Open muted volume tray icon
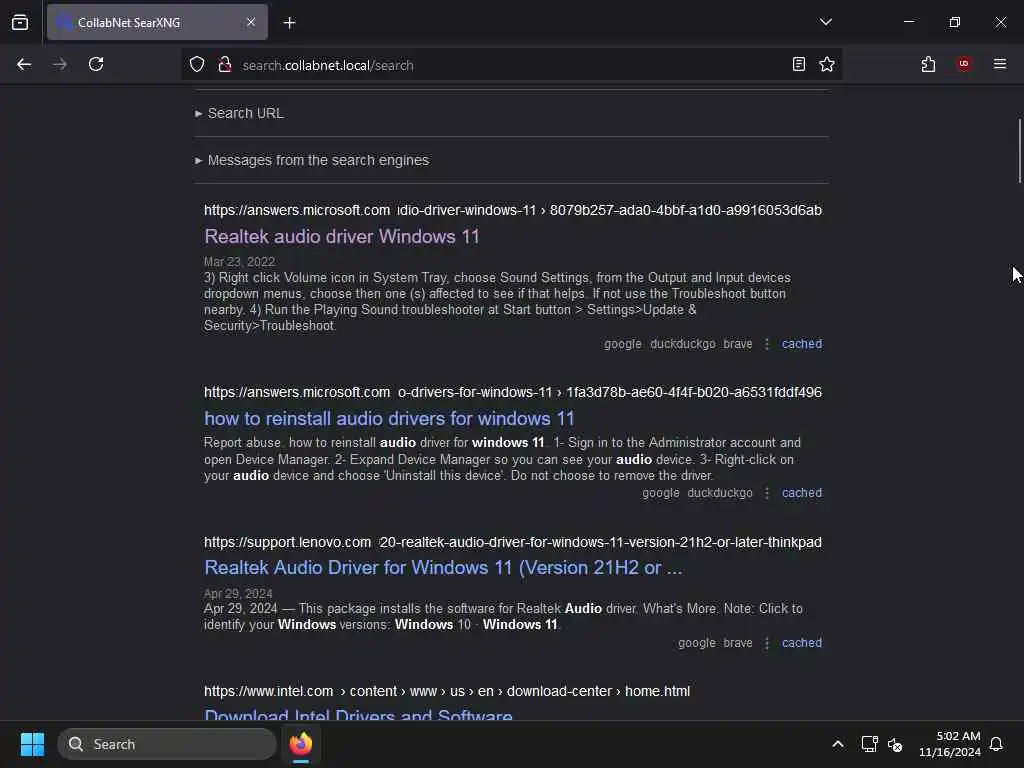Viewport: 1024px width, 768px height. 895,744
